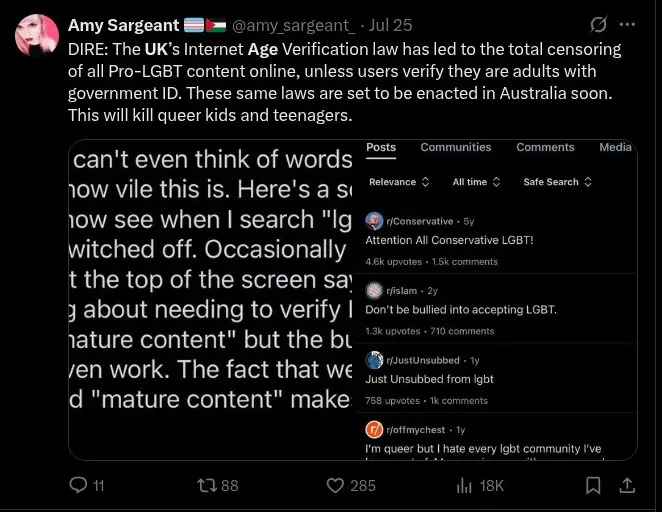Open the three-dot more options menu

(627, 24)
